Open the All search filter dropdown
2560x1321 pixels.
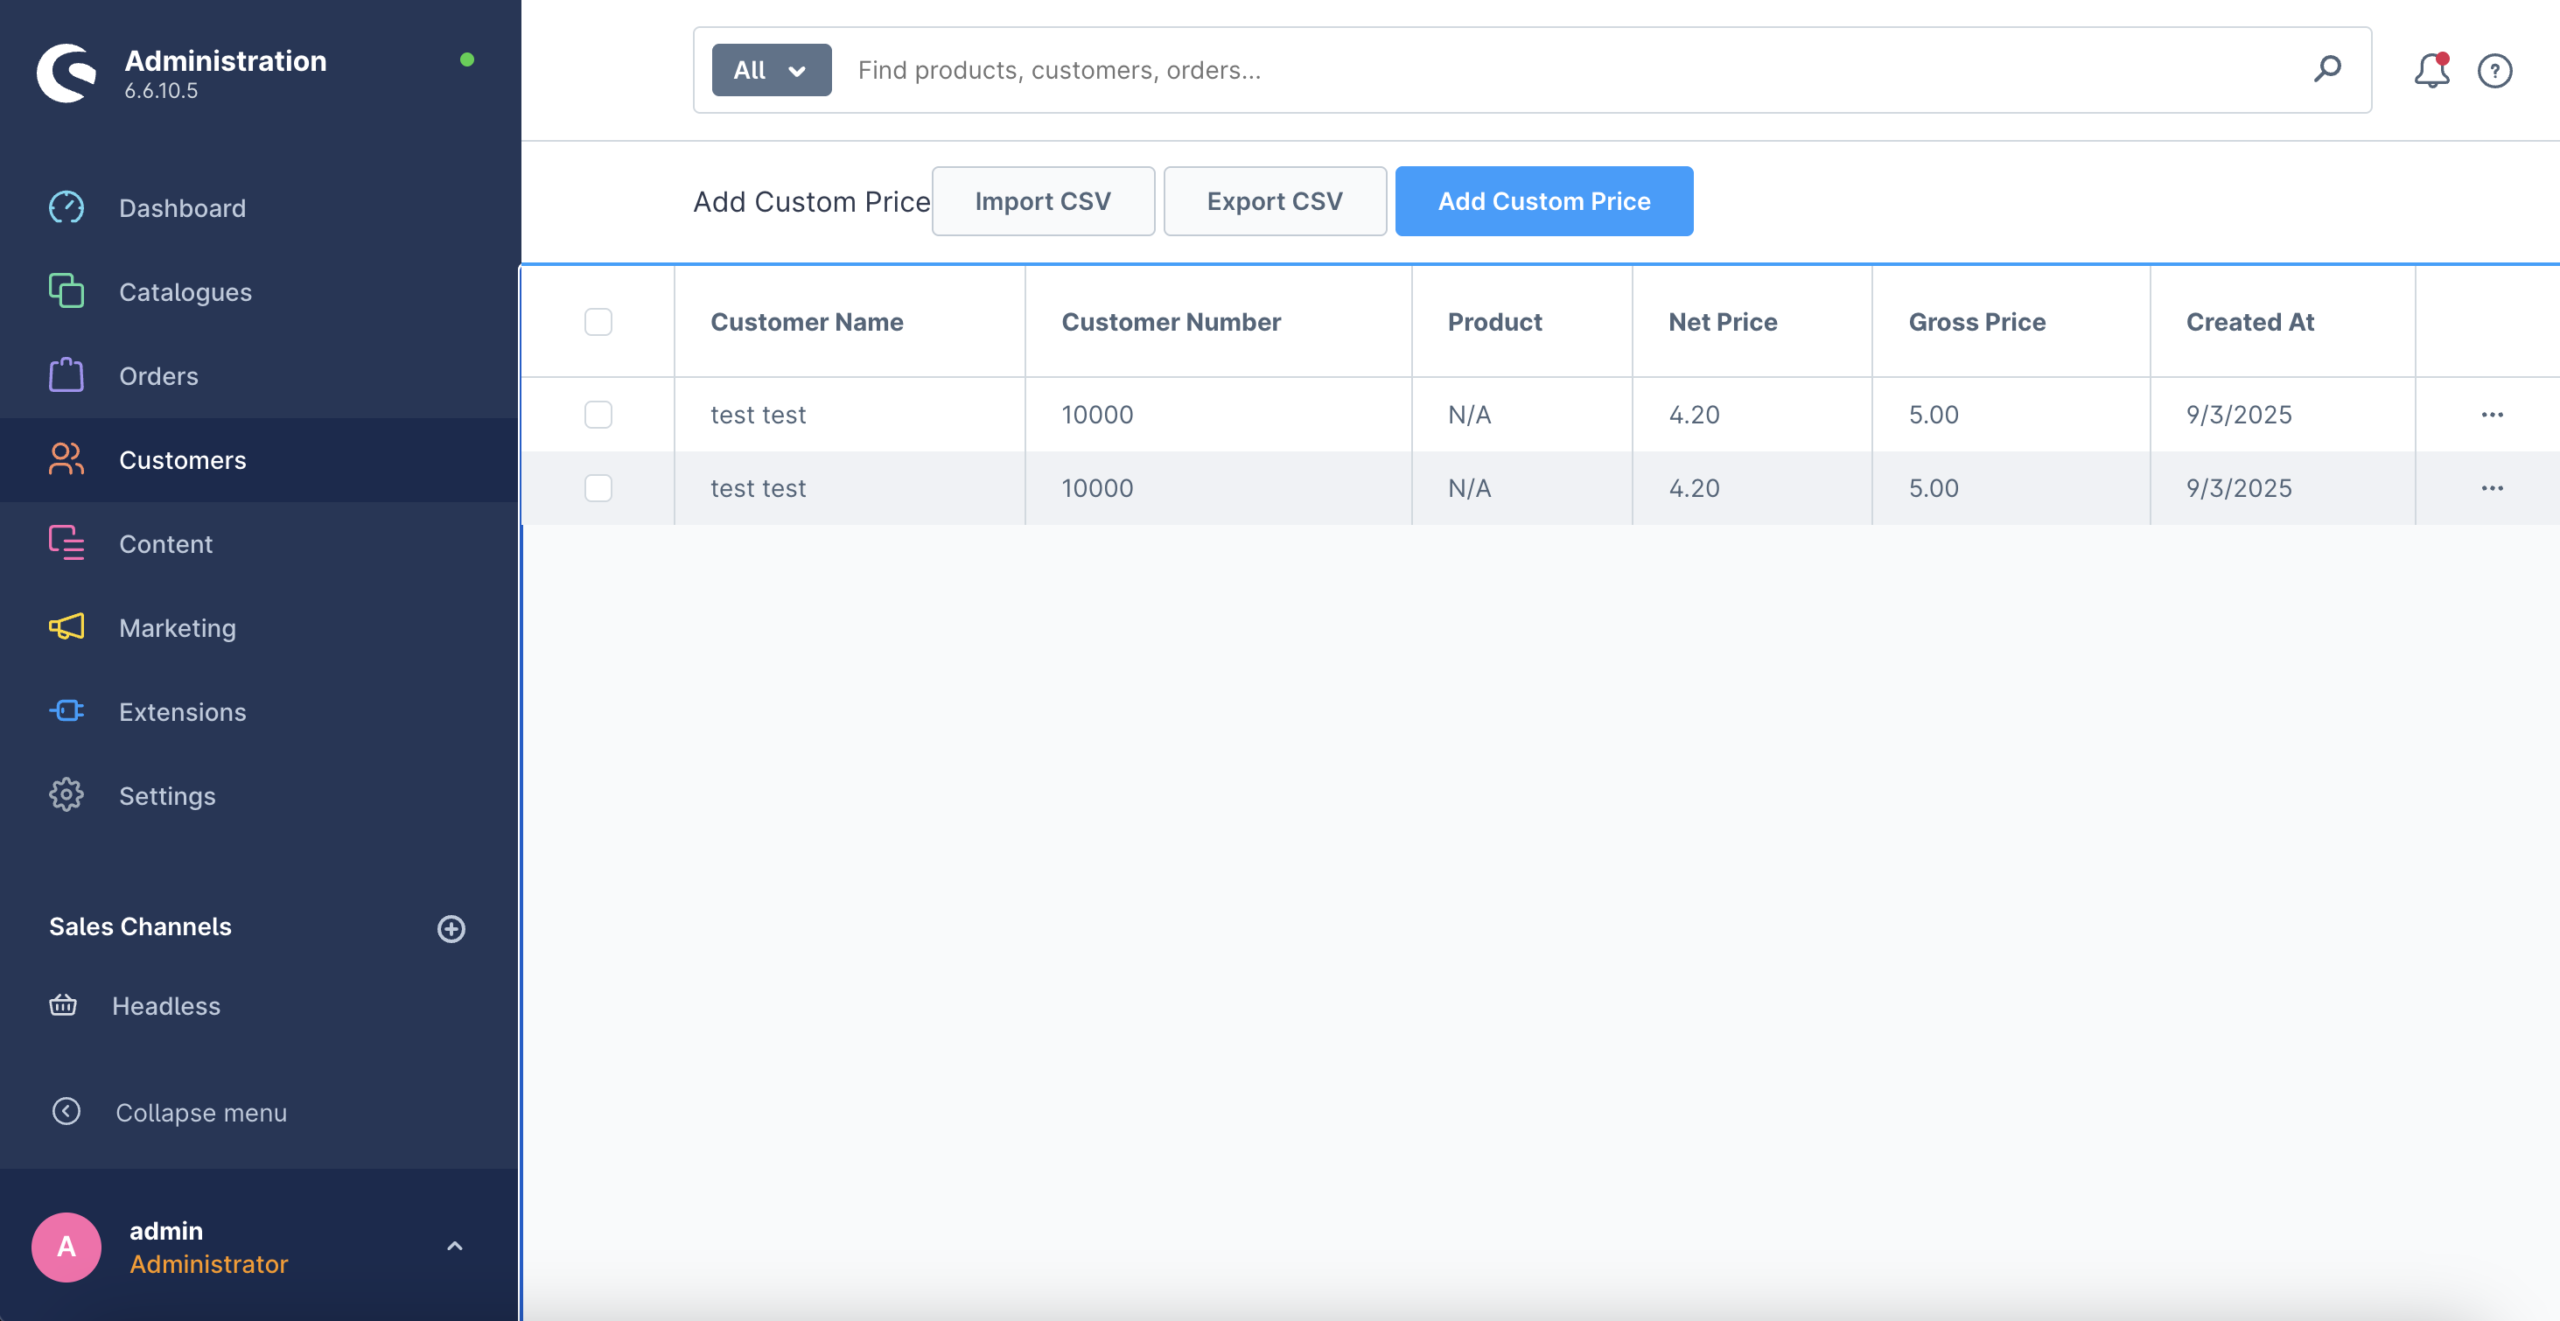click(771, 70)
